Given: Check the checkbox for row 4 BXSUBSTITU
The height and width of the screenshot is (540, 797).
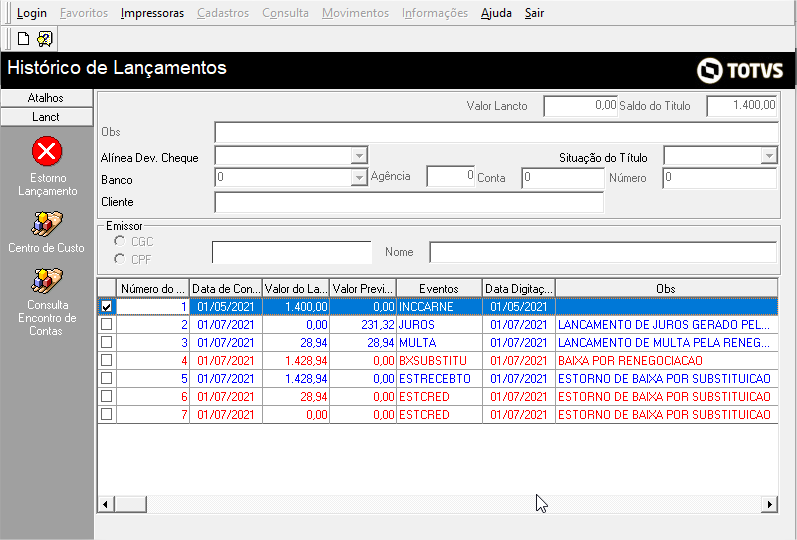Looking at the screenshot, I should coord(107,361).
